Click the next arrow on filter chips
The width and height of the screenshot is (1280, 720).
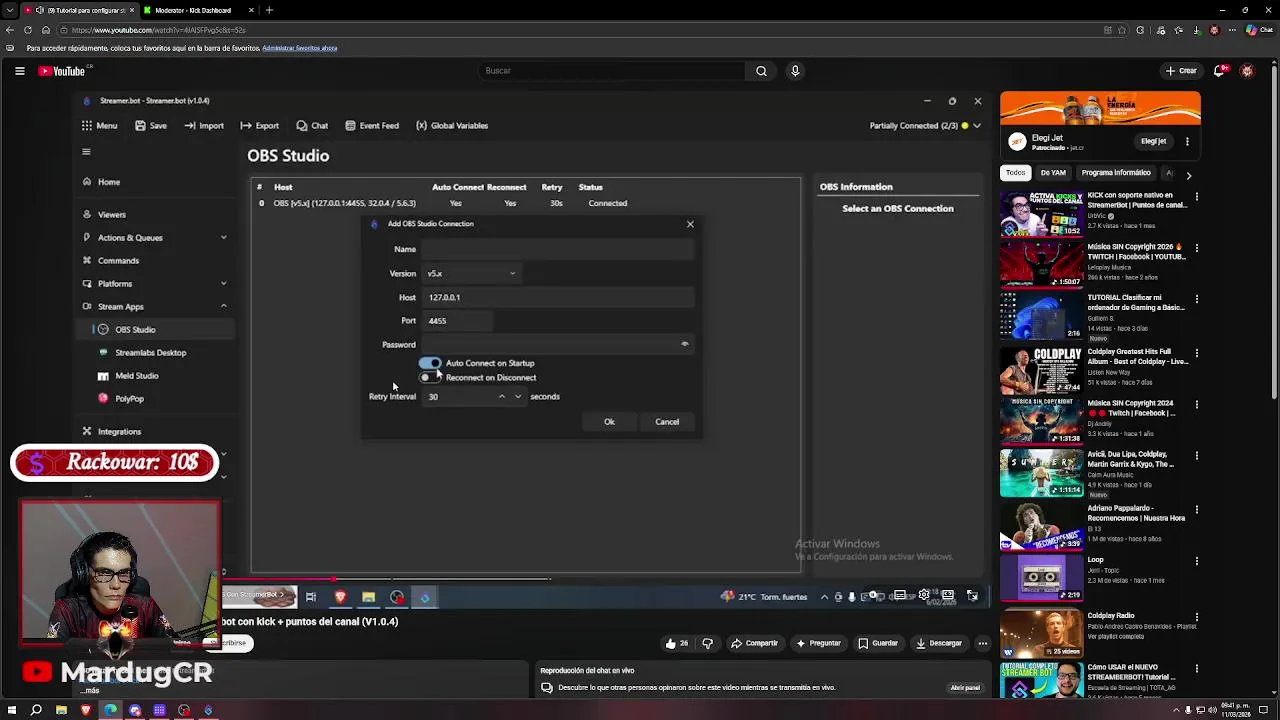pyautogui.click(x=1188, y=175)
